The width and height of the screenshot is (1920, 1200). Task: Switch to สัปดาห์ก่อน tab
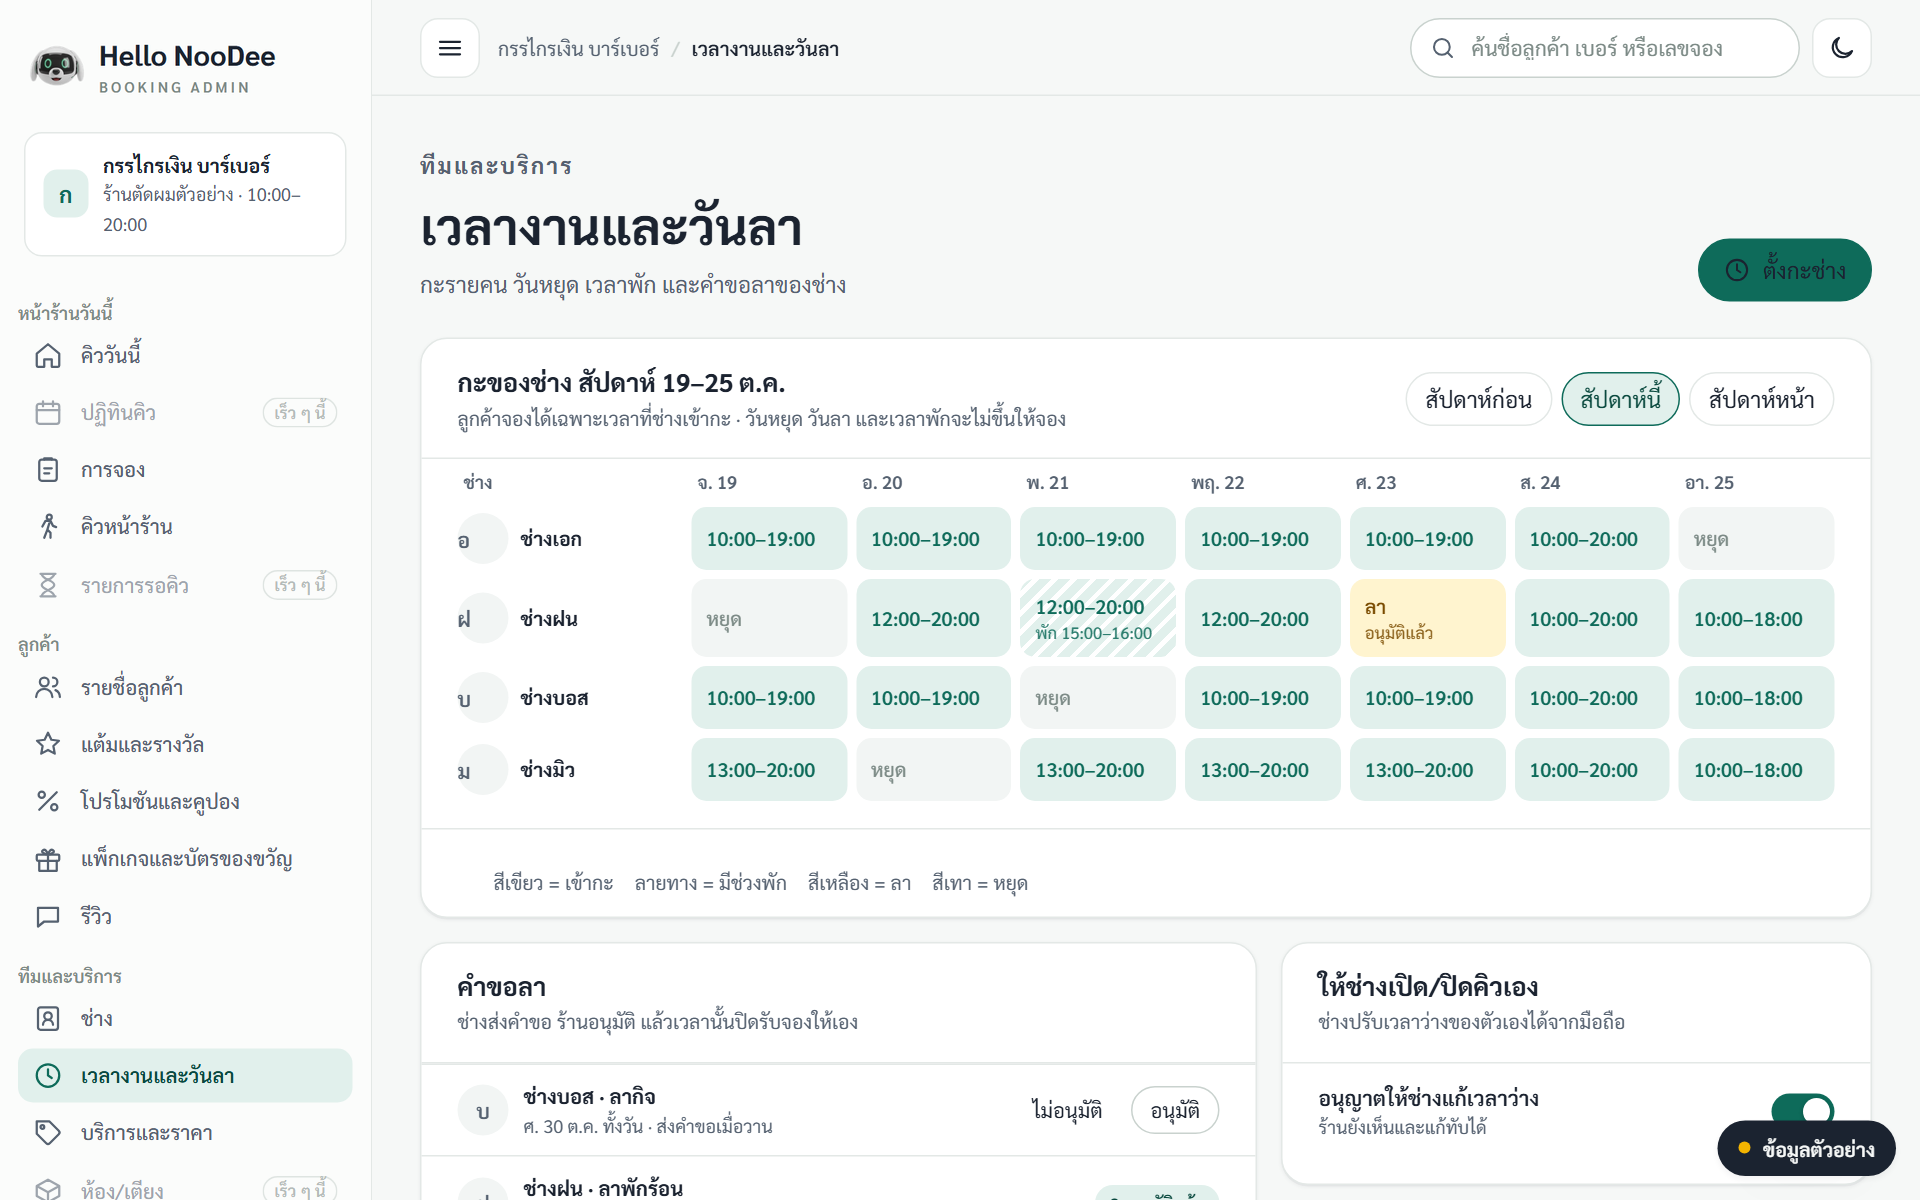pyautogui.click(x=1478, y=399)
